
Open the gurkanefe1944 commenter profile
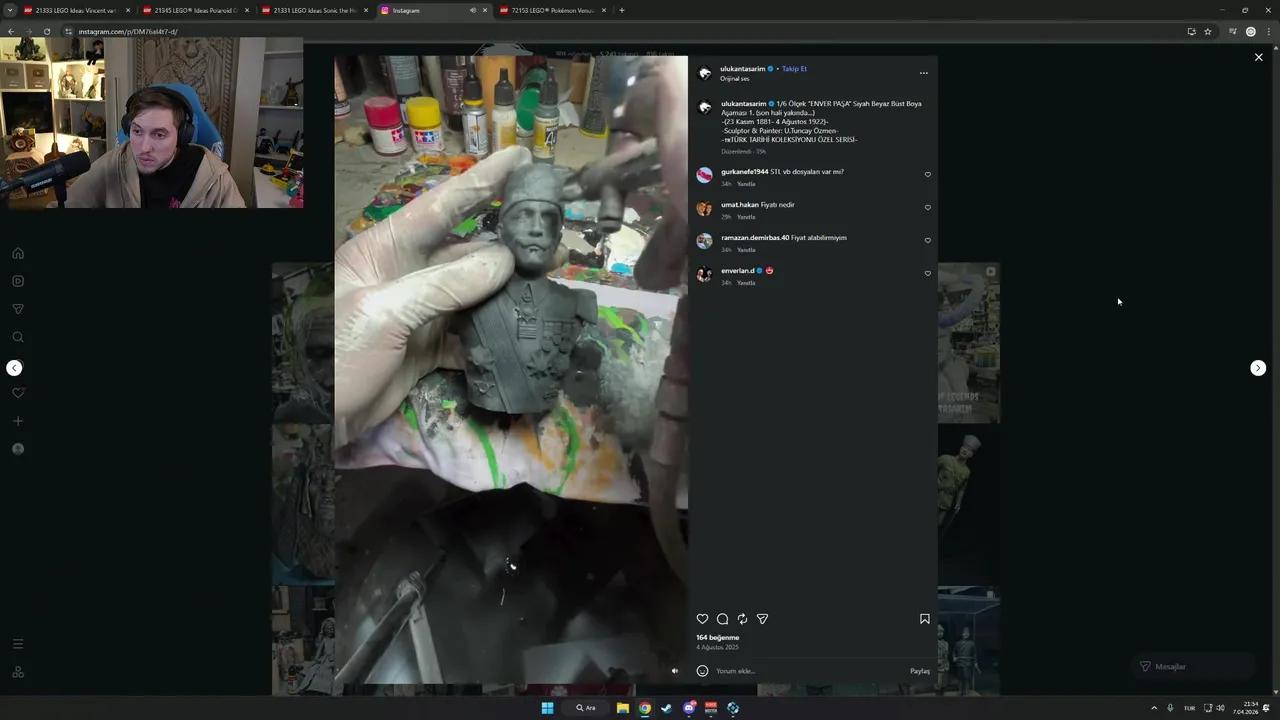(x=744, y=172)
